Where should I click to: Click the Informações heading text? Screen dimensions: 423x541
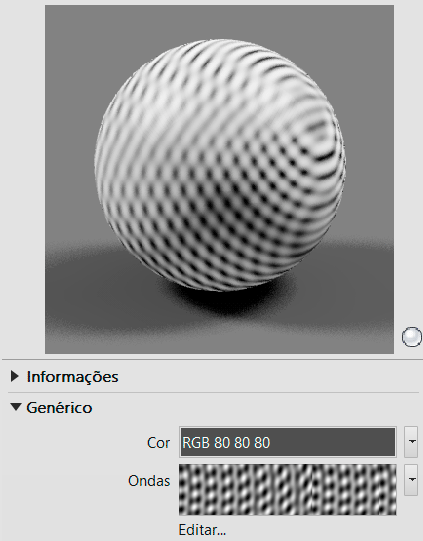[x=72, y=376]
